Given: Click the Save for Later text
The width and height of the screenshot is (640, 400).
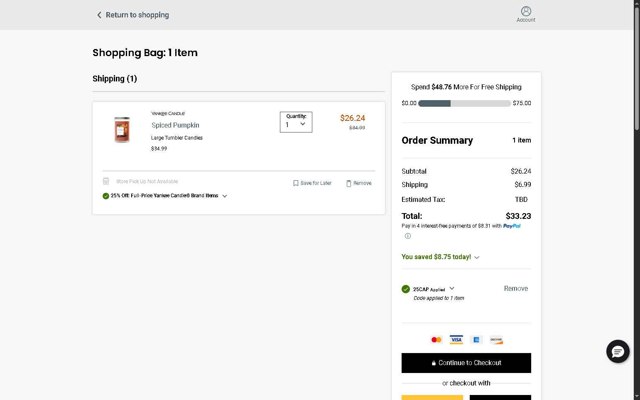Looking at the screenshot, I should pos(316,183).
